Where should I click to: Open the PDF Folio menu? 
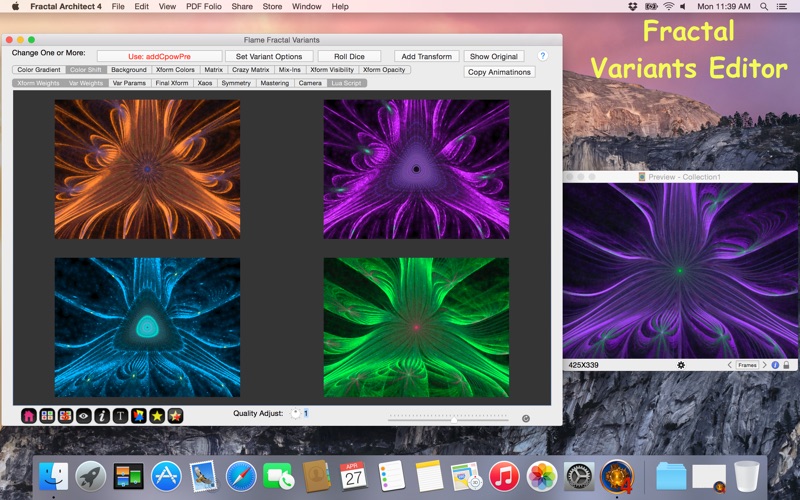pos(204,6)
